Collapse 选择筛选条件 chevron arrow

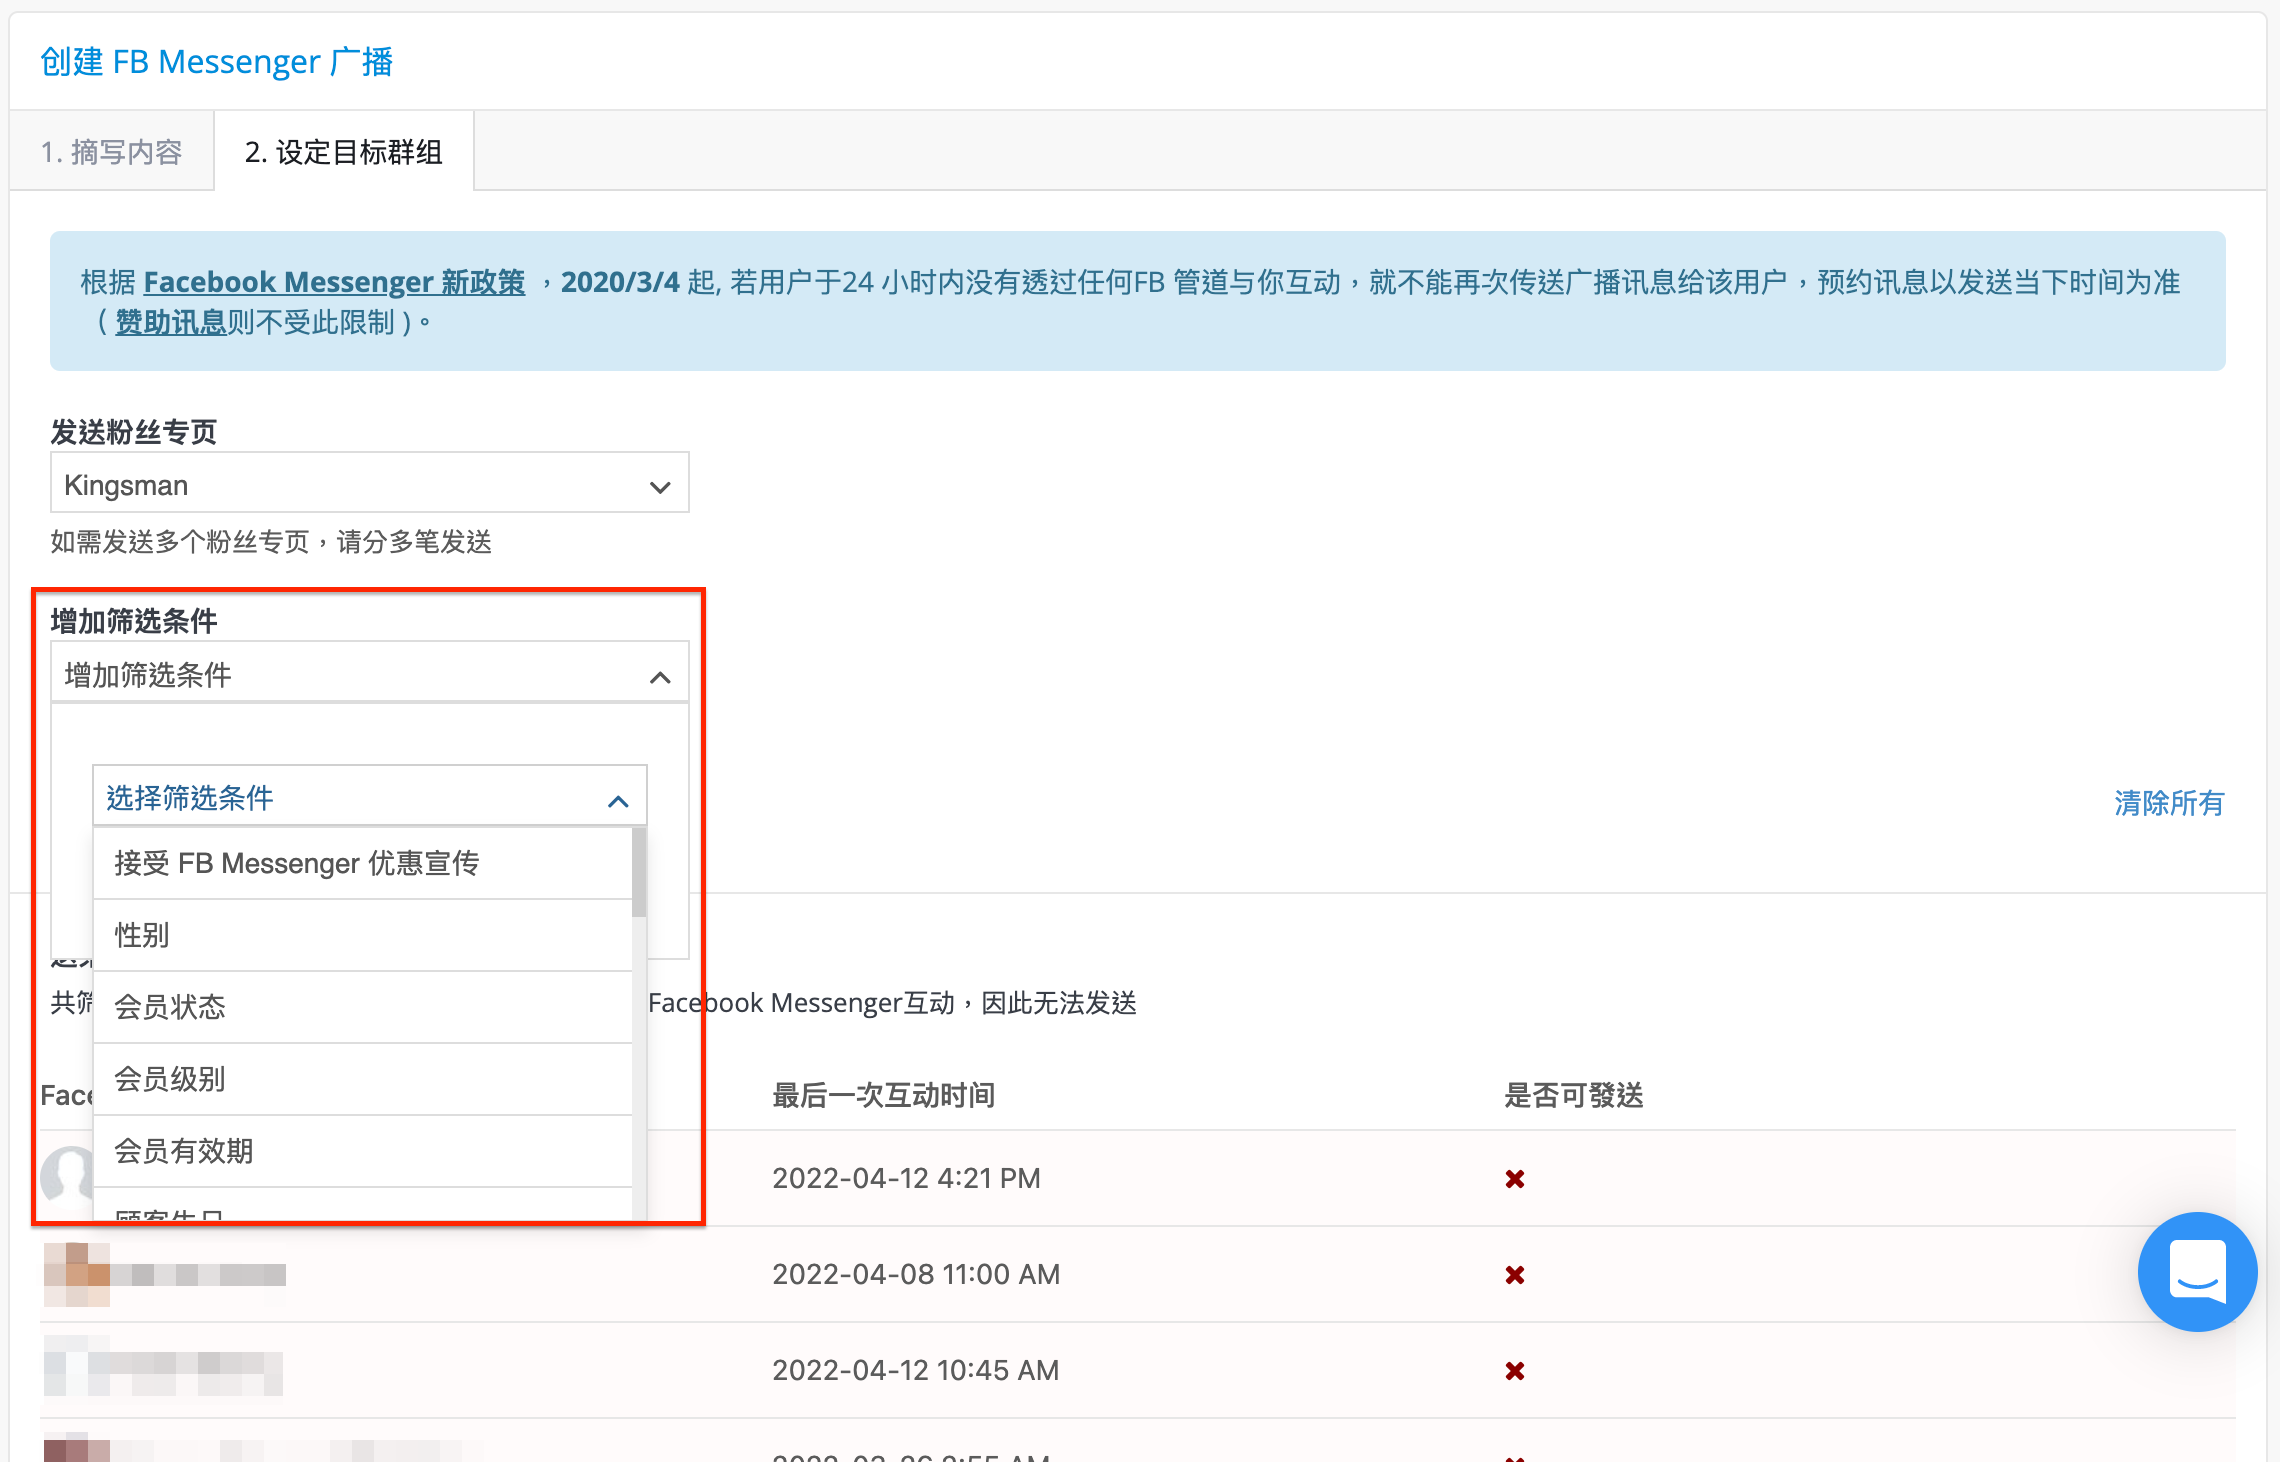pyautogui.click(x=619, y=801)
